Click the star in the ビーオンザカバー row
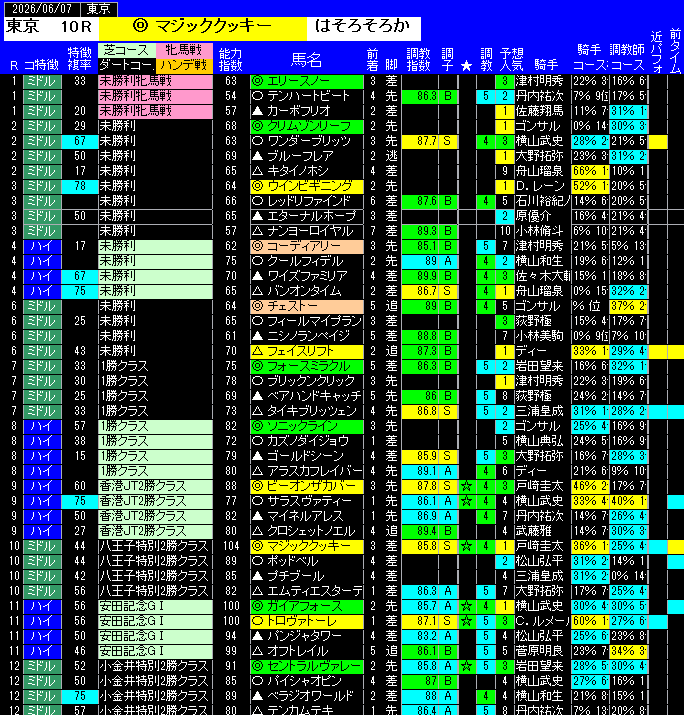The image size is (684, 715). [x=466, y=486]
